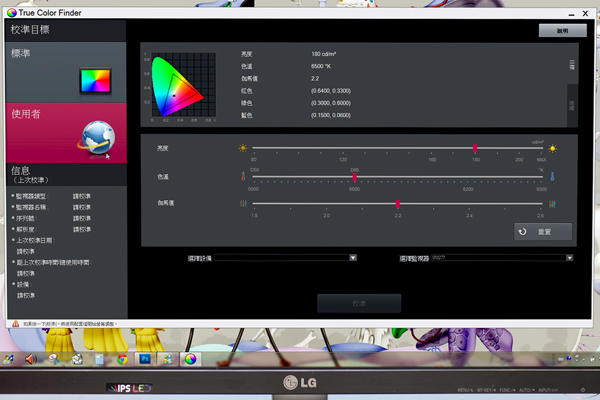Click the taskbar icon between Photoshop and True Color Finder

coord(167,359)
